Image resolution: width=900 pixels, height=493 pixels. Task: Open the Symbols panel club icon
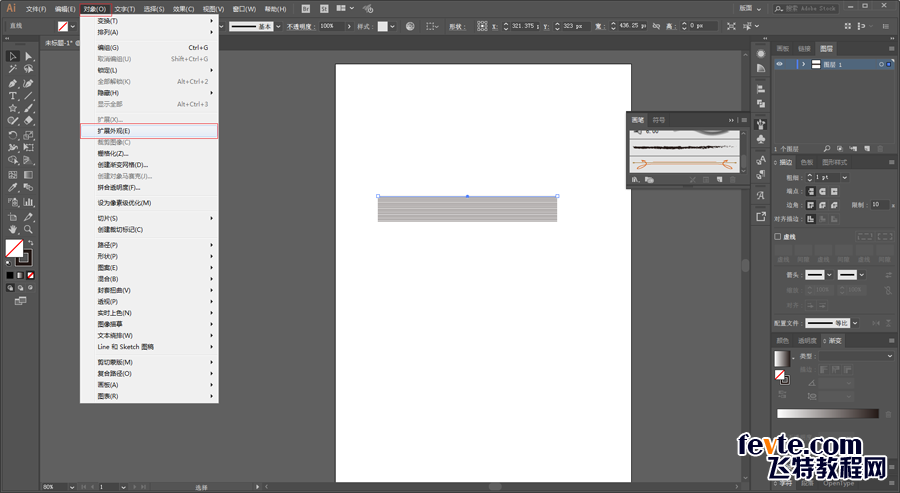click(x=761, y=139)
